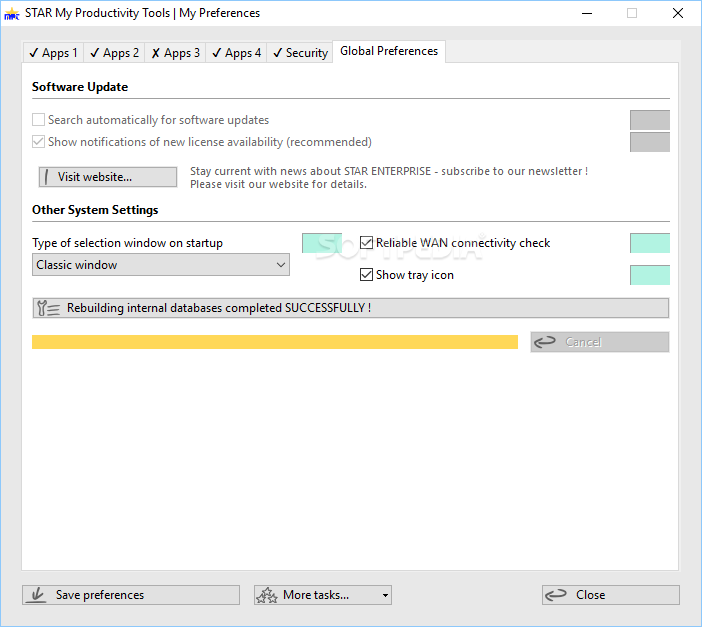
Task: Click the Other System Settings heading
Action: (95, 210)
